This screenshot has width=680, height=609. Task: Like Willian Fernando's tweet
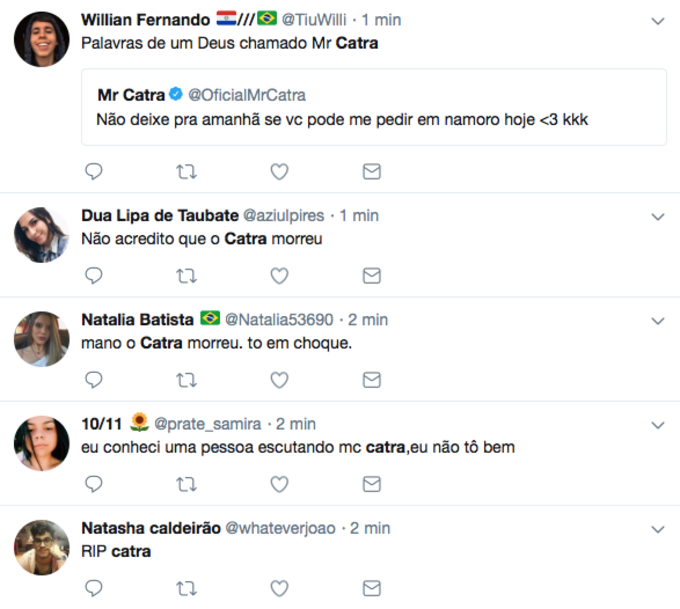pos(279,171)
